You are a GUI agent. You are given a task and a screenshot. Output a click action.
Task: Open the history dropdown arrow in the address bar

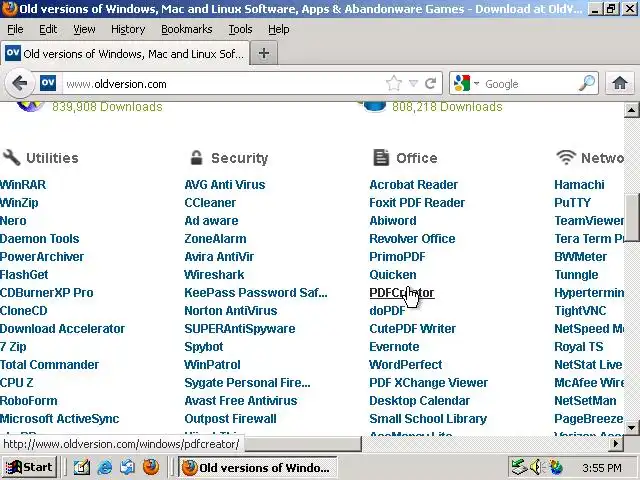point(413,84)
